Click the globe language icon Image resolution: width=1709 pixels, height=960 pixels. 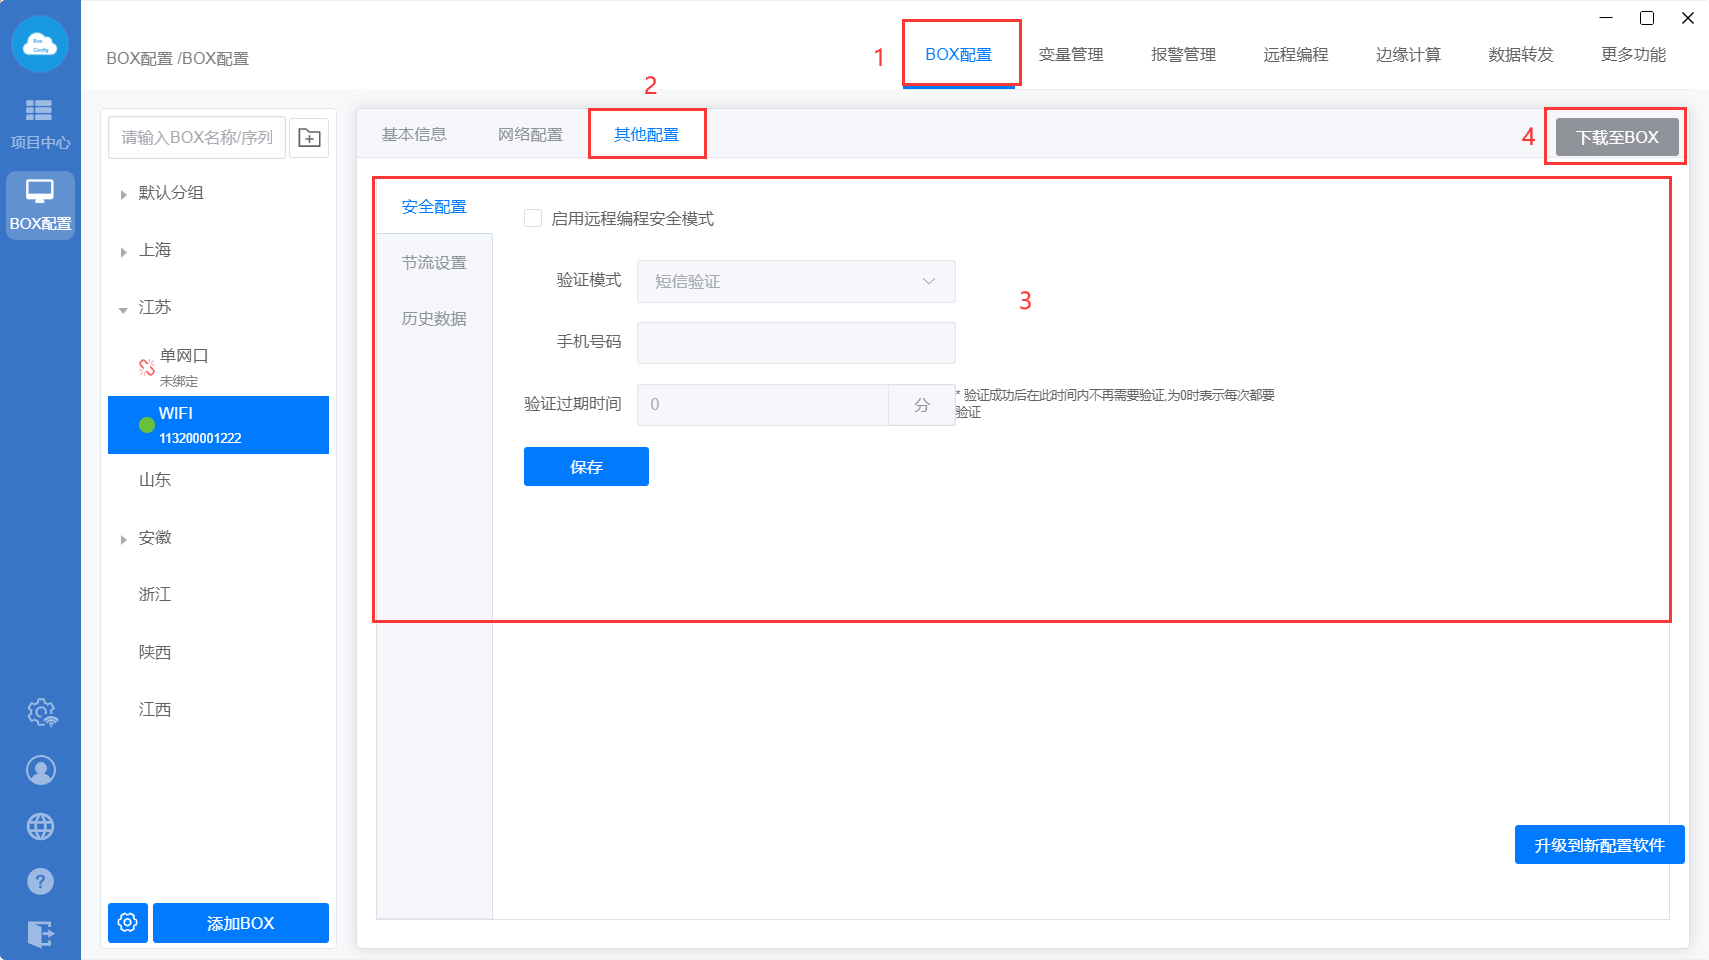(41, 827)
